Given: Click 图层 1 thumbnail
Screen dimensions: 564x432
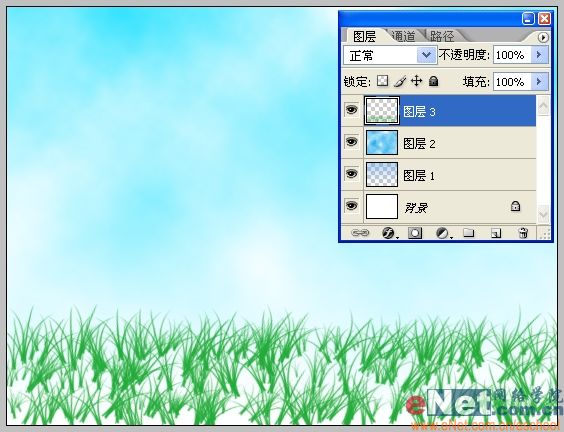Looking at the screenshot, I should (382, 174).
